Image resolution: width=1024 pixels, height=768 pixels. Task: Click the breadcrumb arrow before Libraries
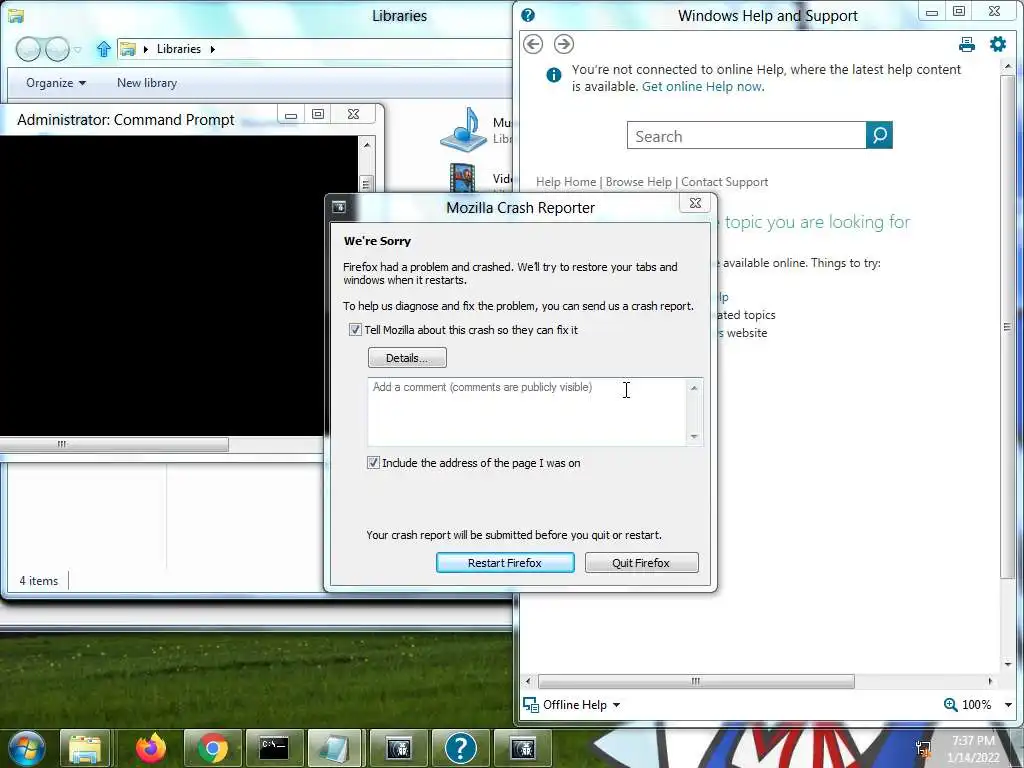(x=146, y=49)
